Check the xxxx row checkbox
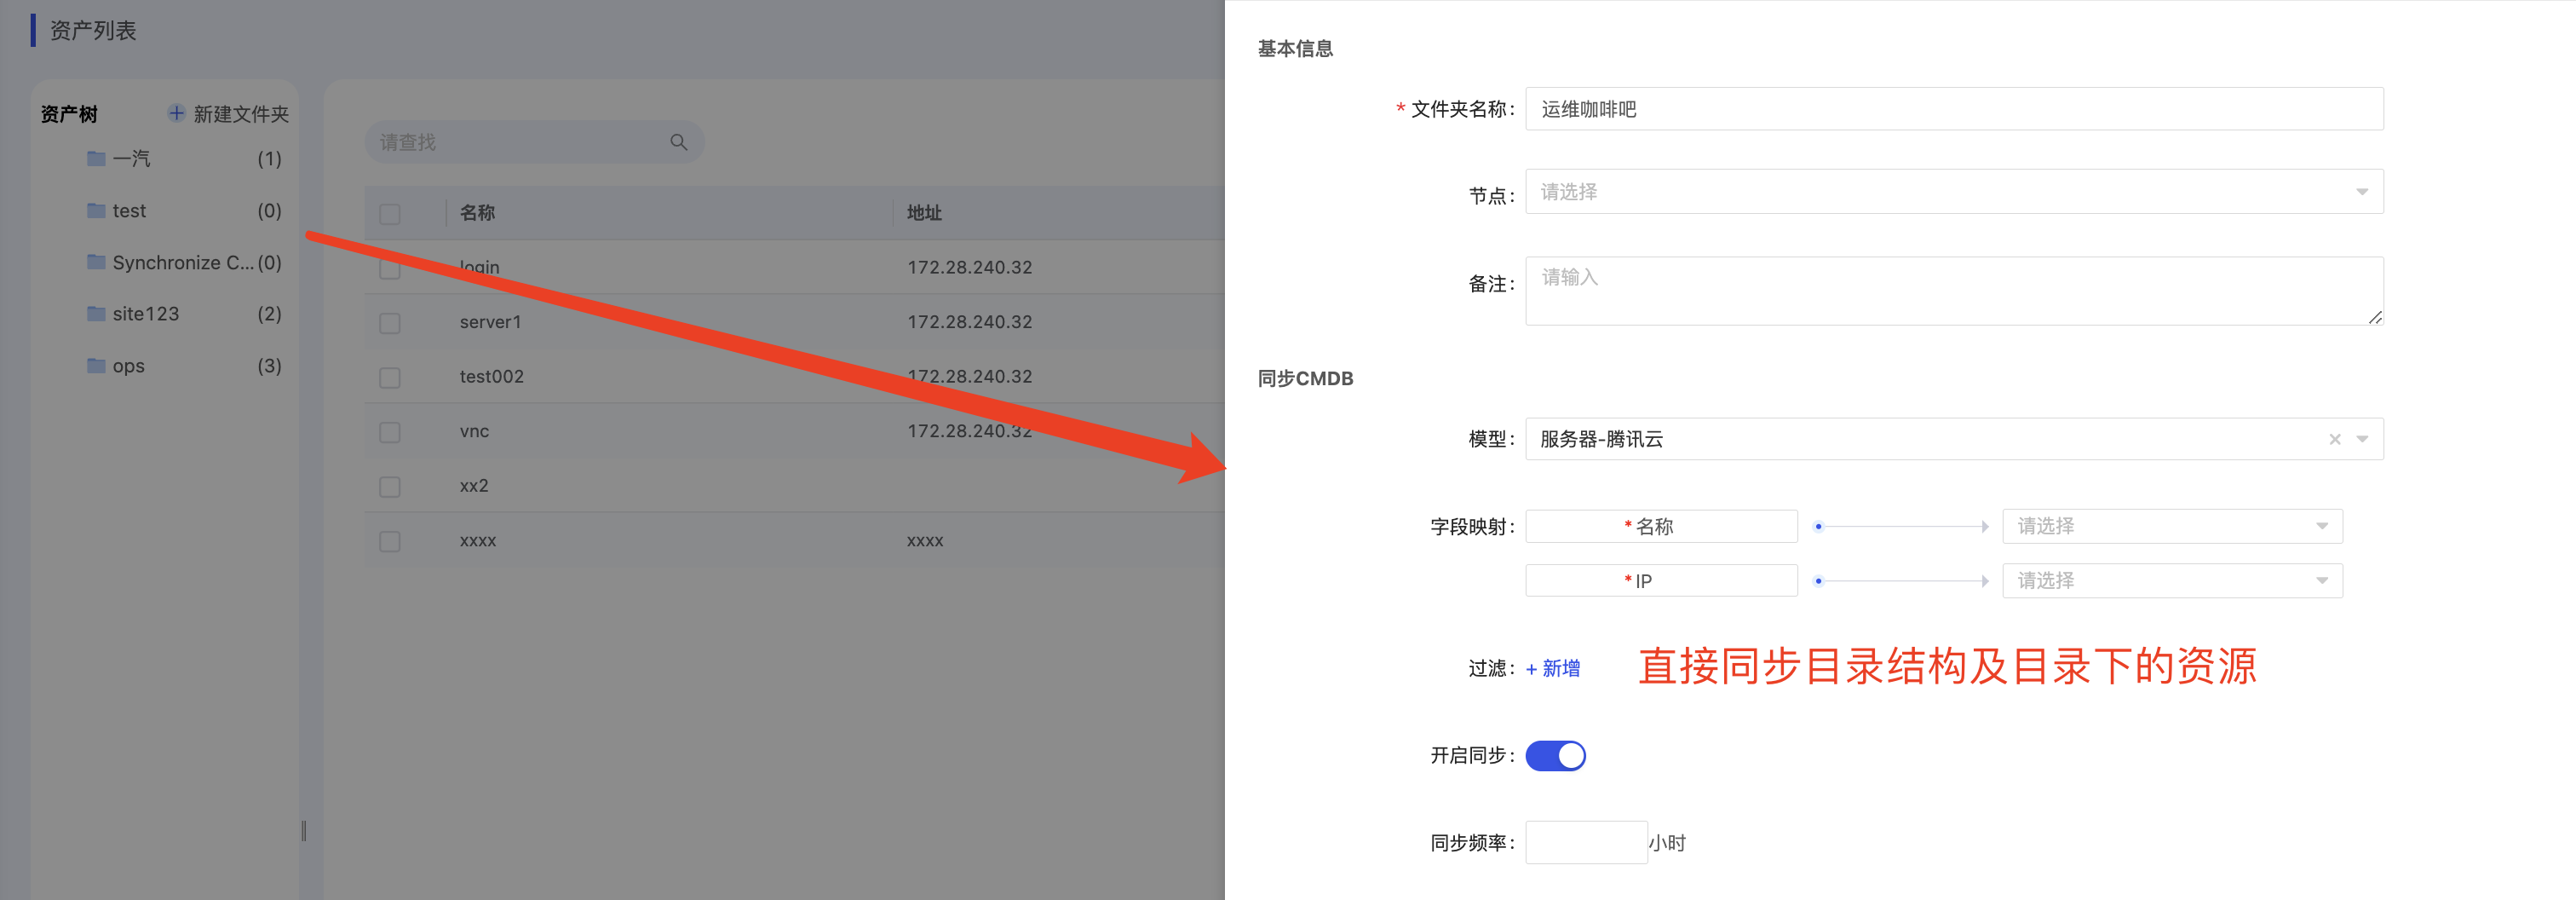This screenshot has height=900, width=2576. coord(390,541)
